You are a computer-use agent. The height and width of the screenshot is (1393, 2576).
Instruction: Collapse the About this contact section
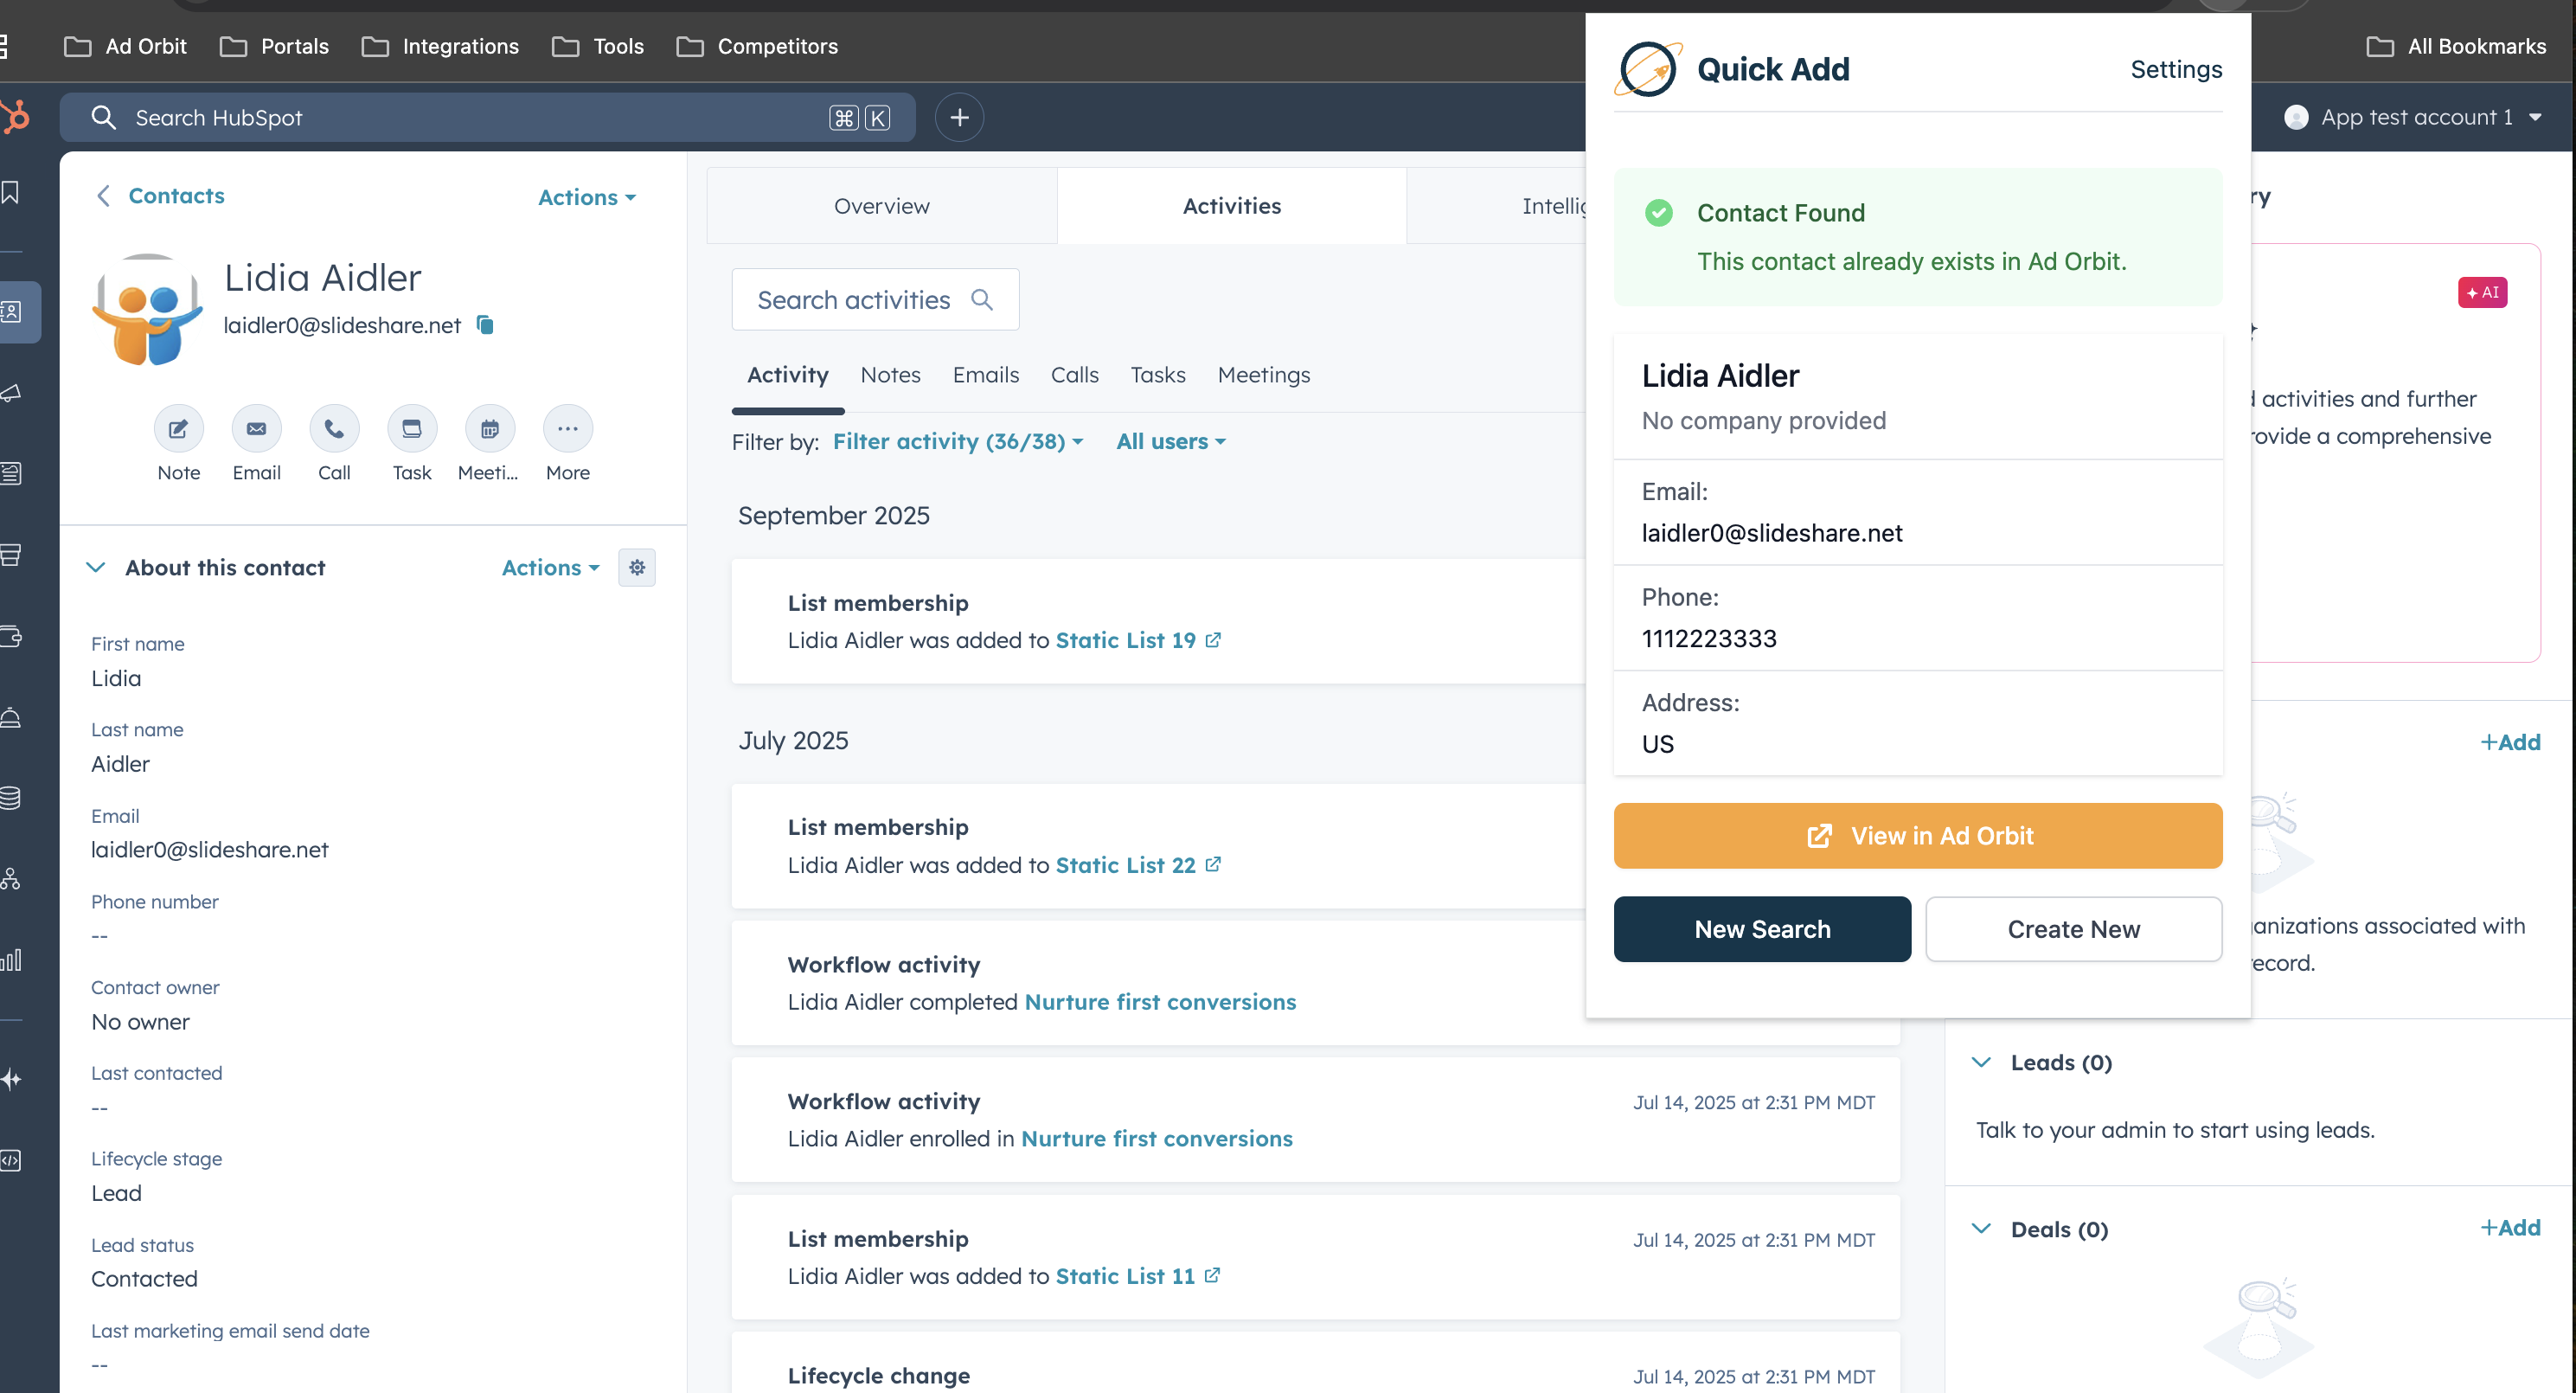(96, 568)
